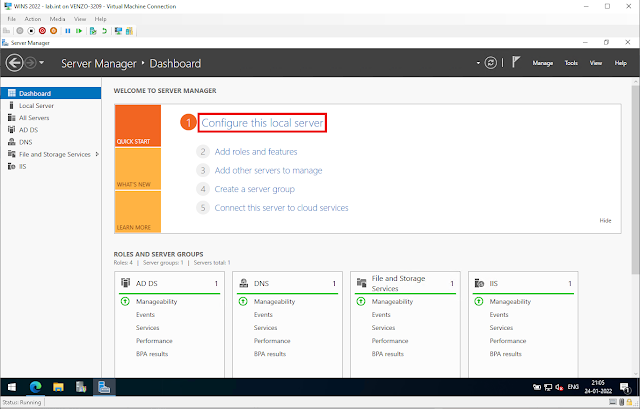Hide the welcome tile
This screenshot has width=640, height=409.
point(605,220)
